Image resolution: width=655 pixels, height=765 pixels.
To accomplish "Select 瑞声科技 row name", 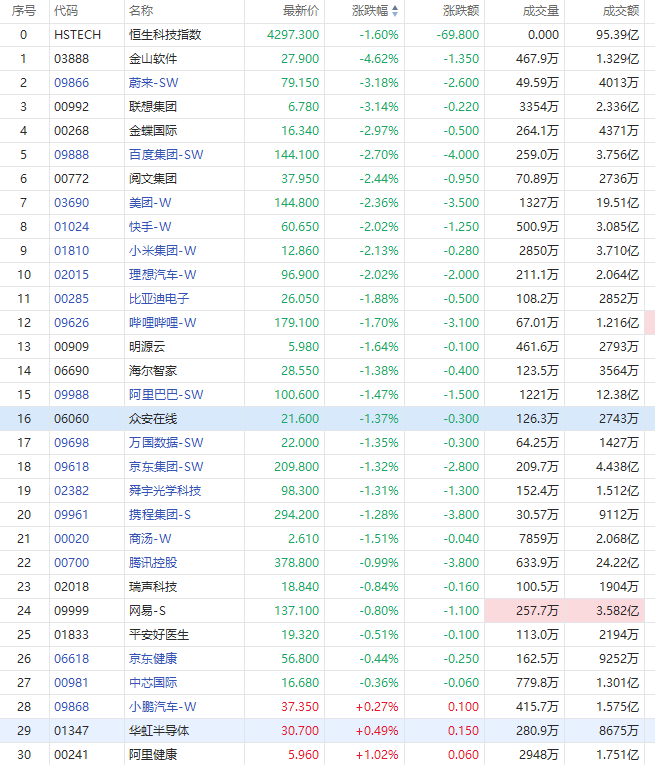I will coord(153,586).
